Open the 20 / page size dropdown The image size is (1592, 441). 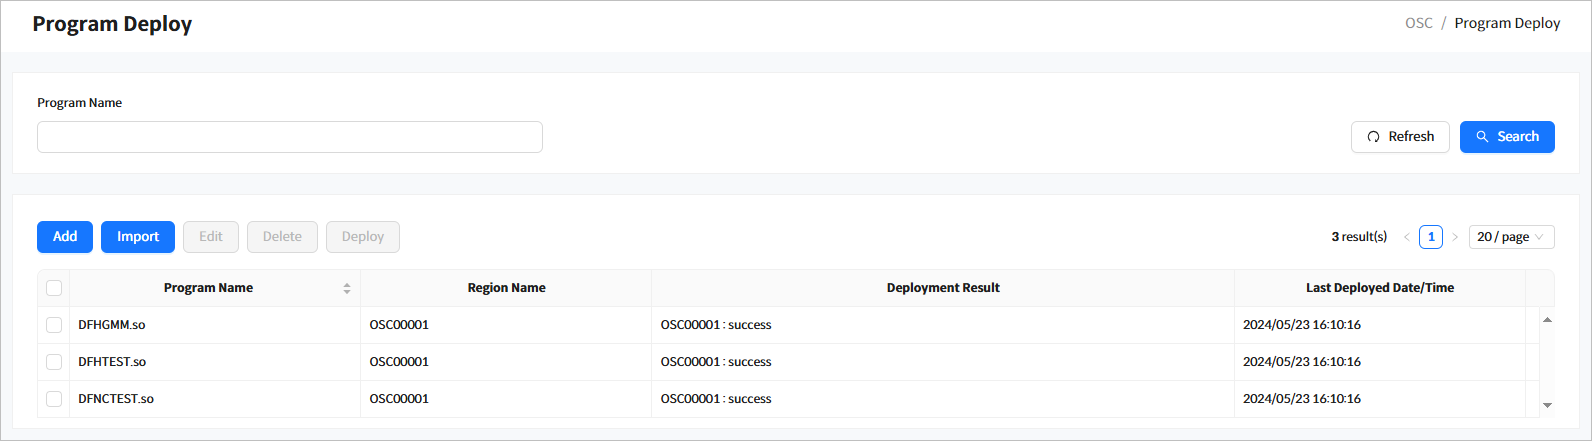click(1511, 237)
